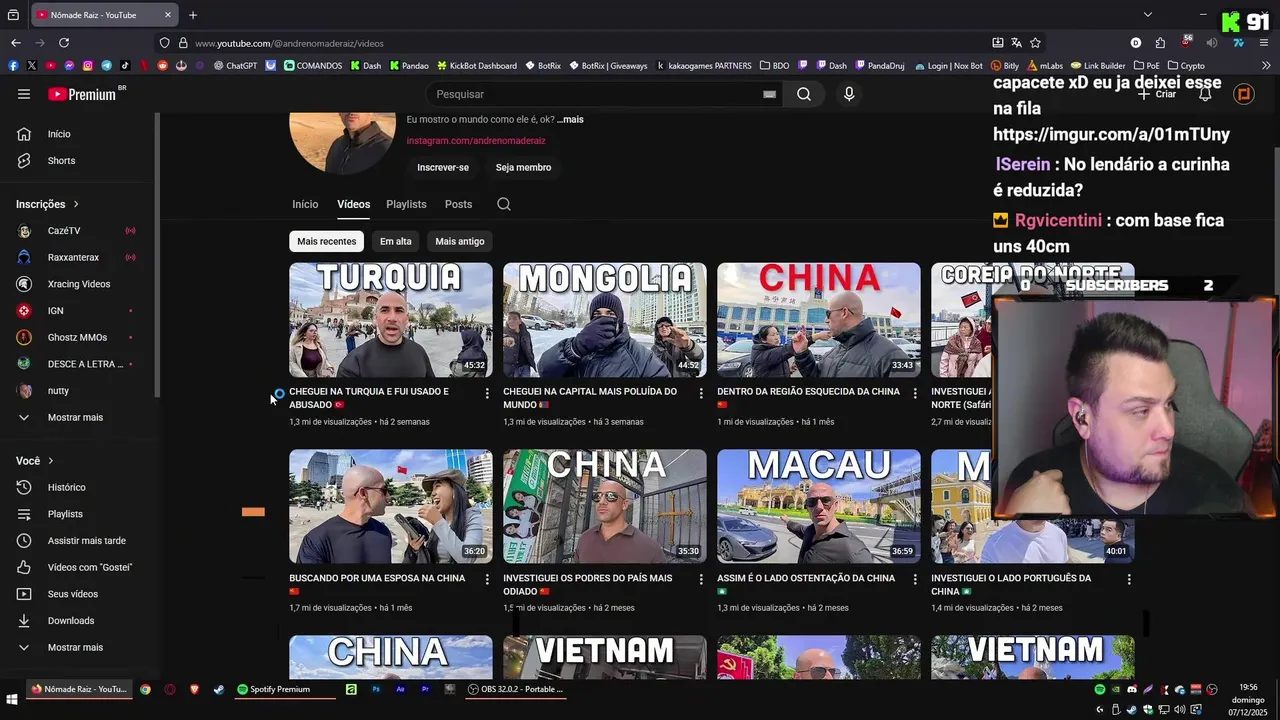Open title BUSCANDO POR UMA ESPOSA NA CHINA

(377, 578)
